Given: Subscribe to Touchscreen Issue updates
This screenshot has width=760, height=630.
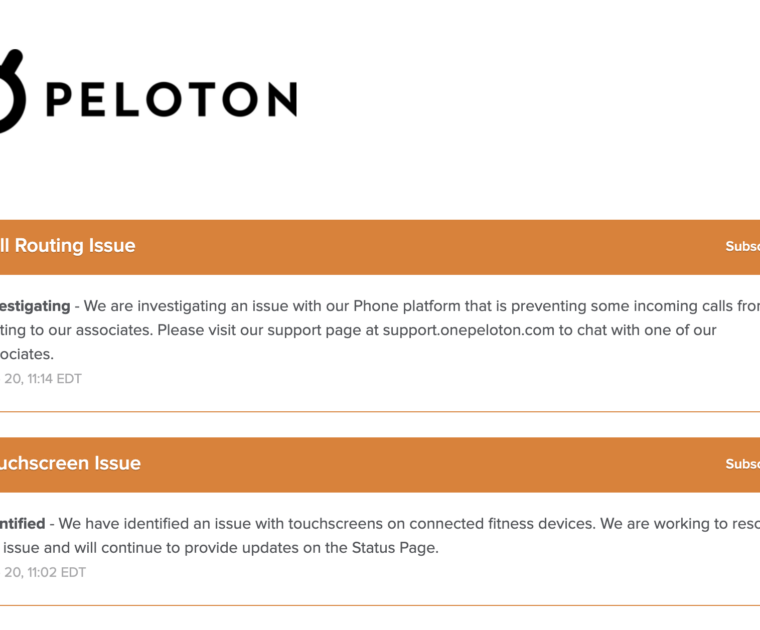Looking at the screenshot, I should (743, 464).
